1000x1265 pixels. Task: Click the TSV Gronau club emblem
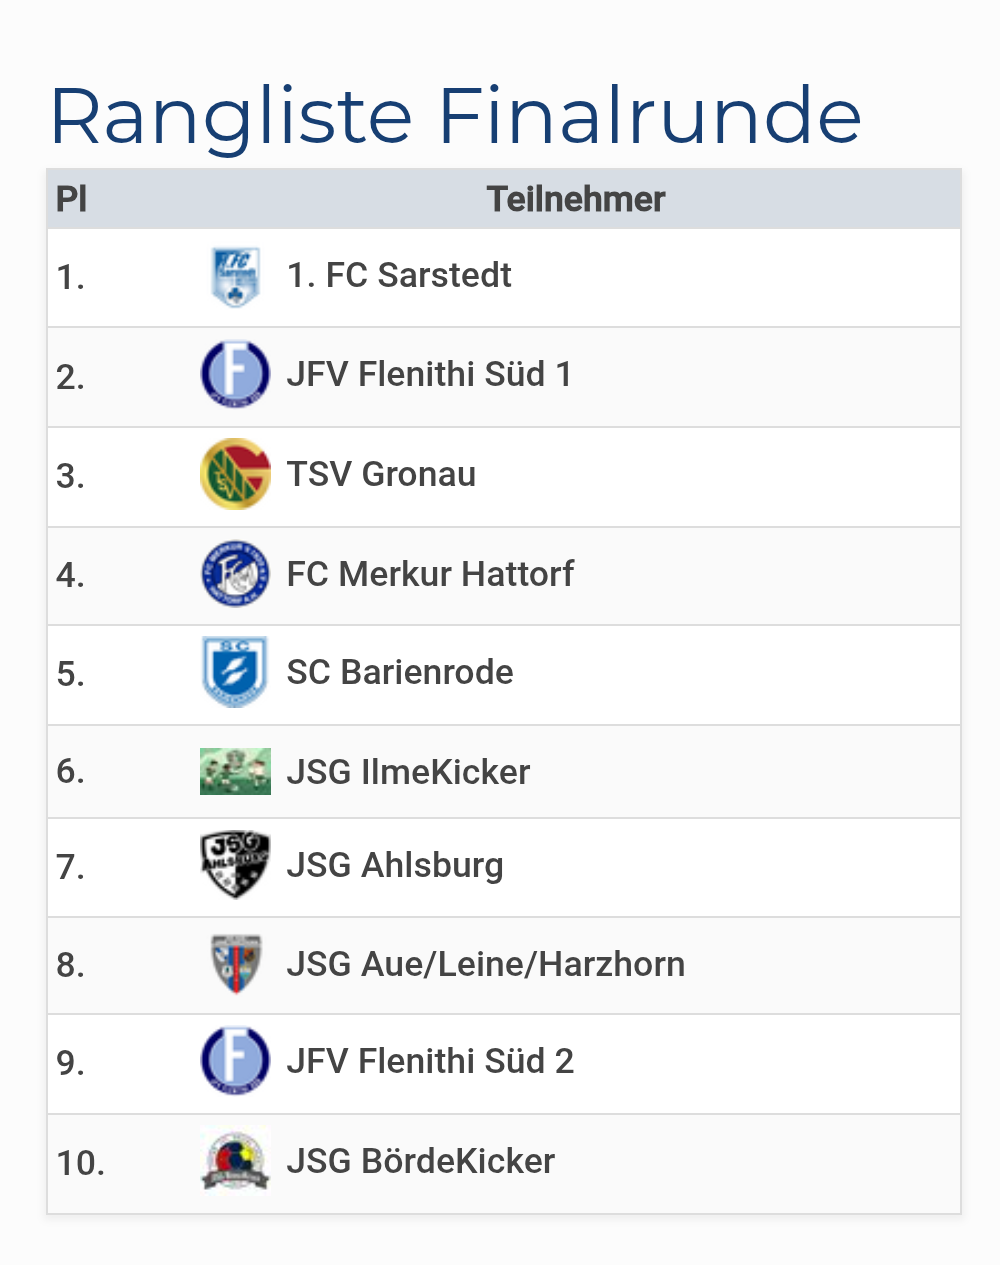(x=235, y=474)
